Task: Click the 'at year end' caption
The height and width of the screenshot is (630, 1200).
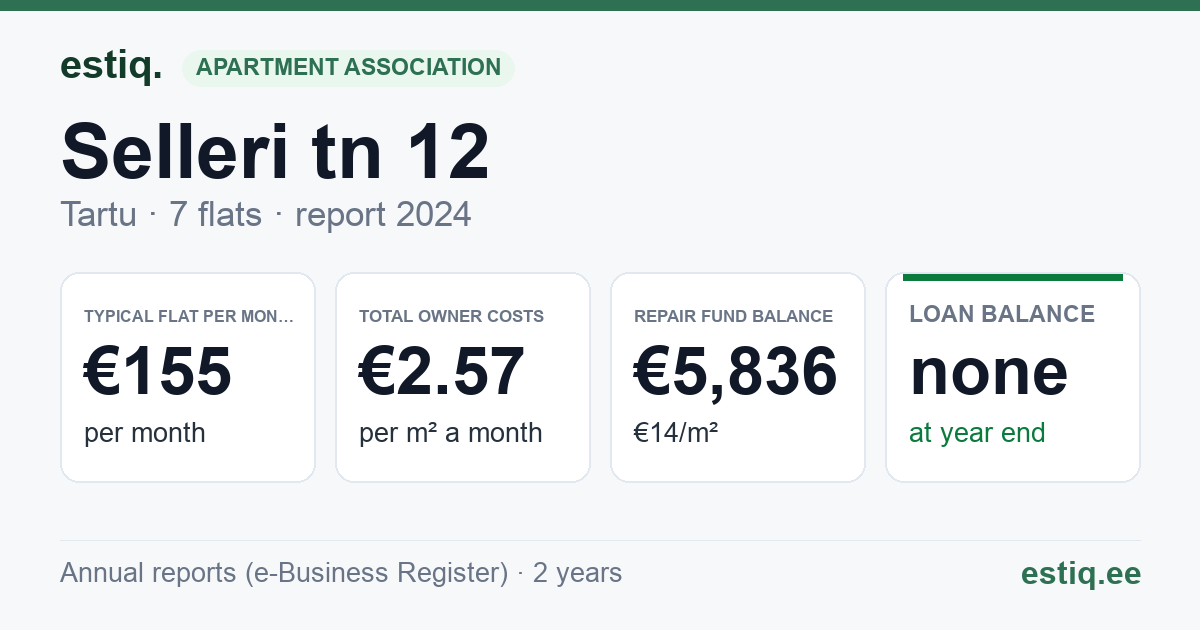Action: coord(977,433)
